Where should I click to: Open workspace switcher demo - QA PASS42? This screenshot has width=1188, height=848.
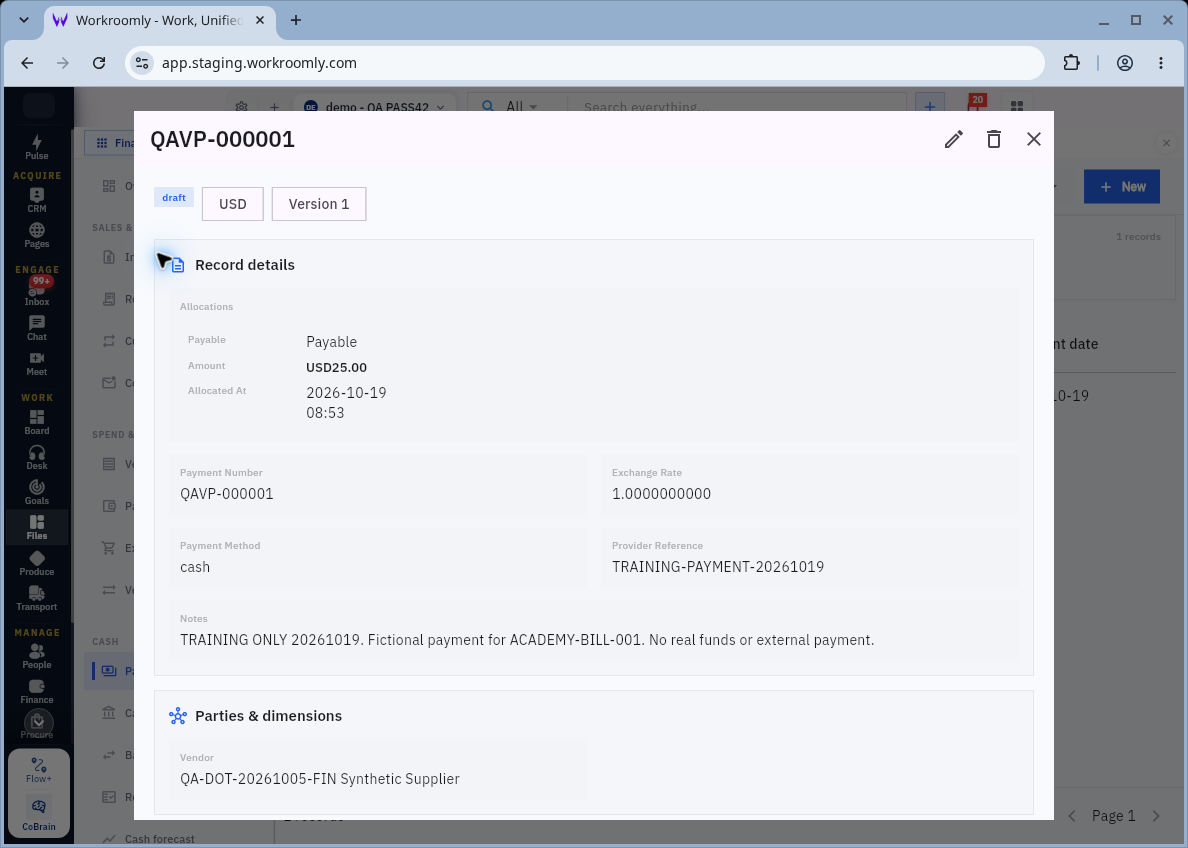pyautogui.click(x=374, y=107)
